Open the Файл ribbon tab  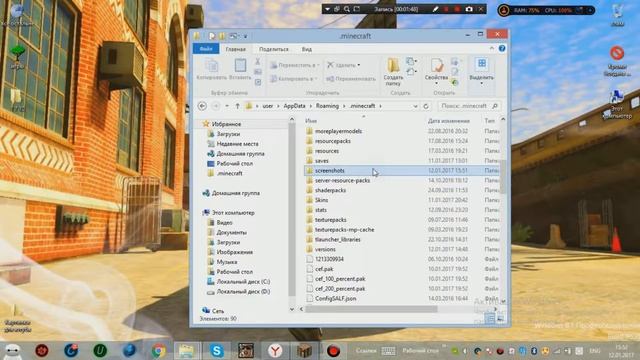(x=206, y=49)
